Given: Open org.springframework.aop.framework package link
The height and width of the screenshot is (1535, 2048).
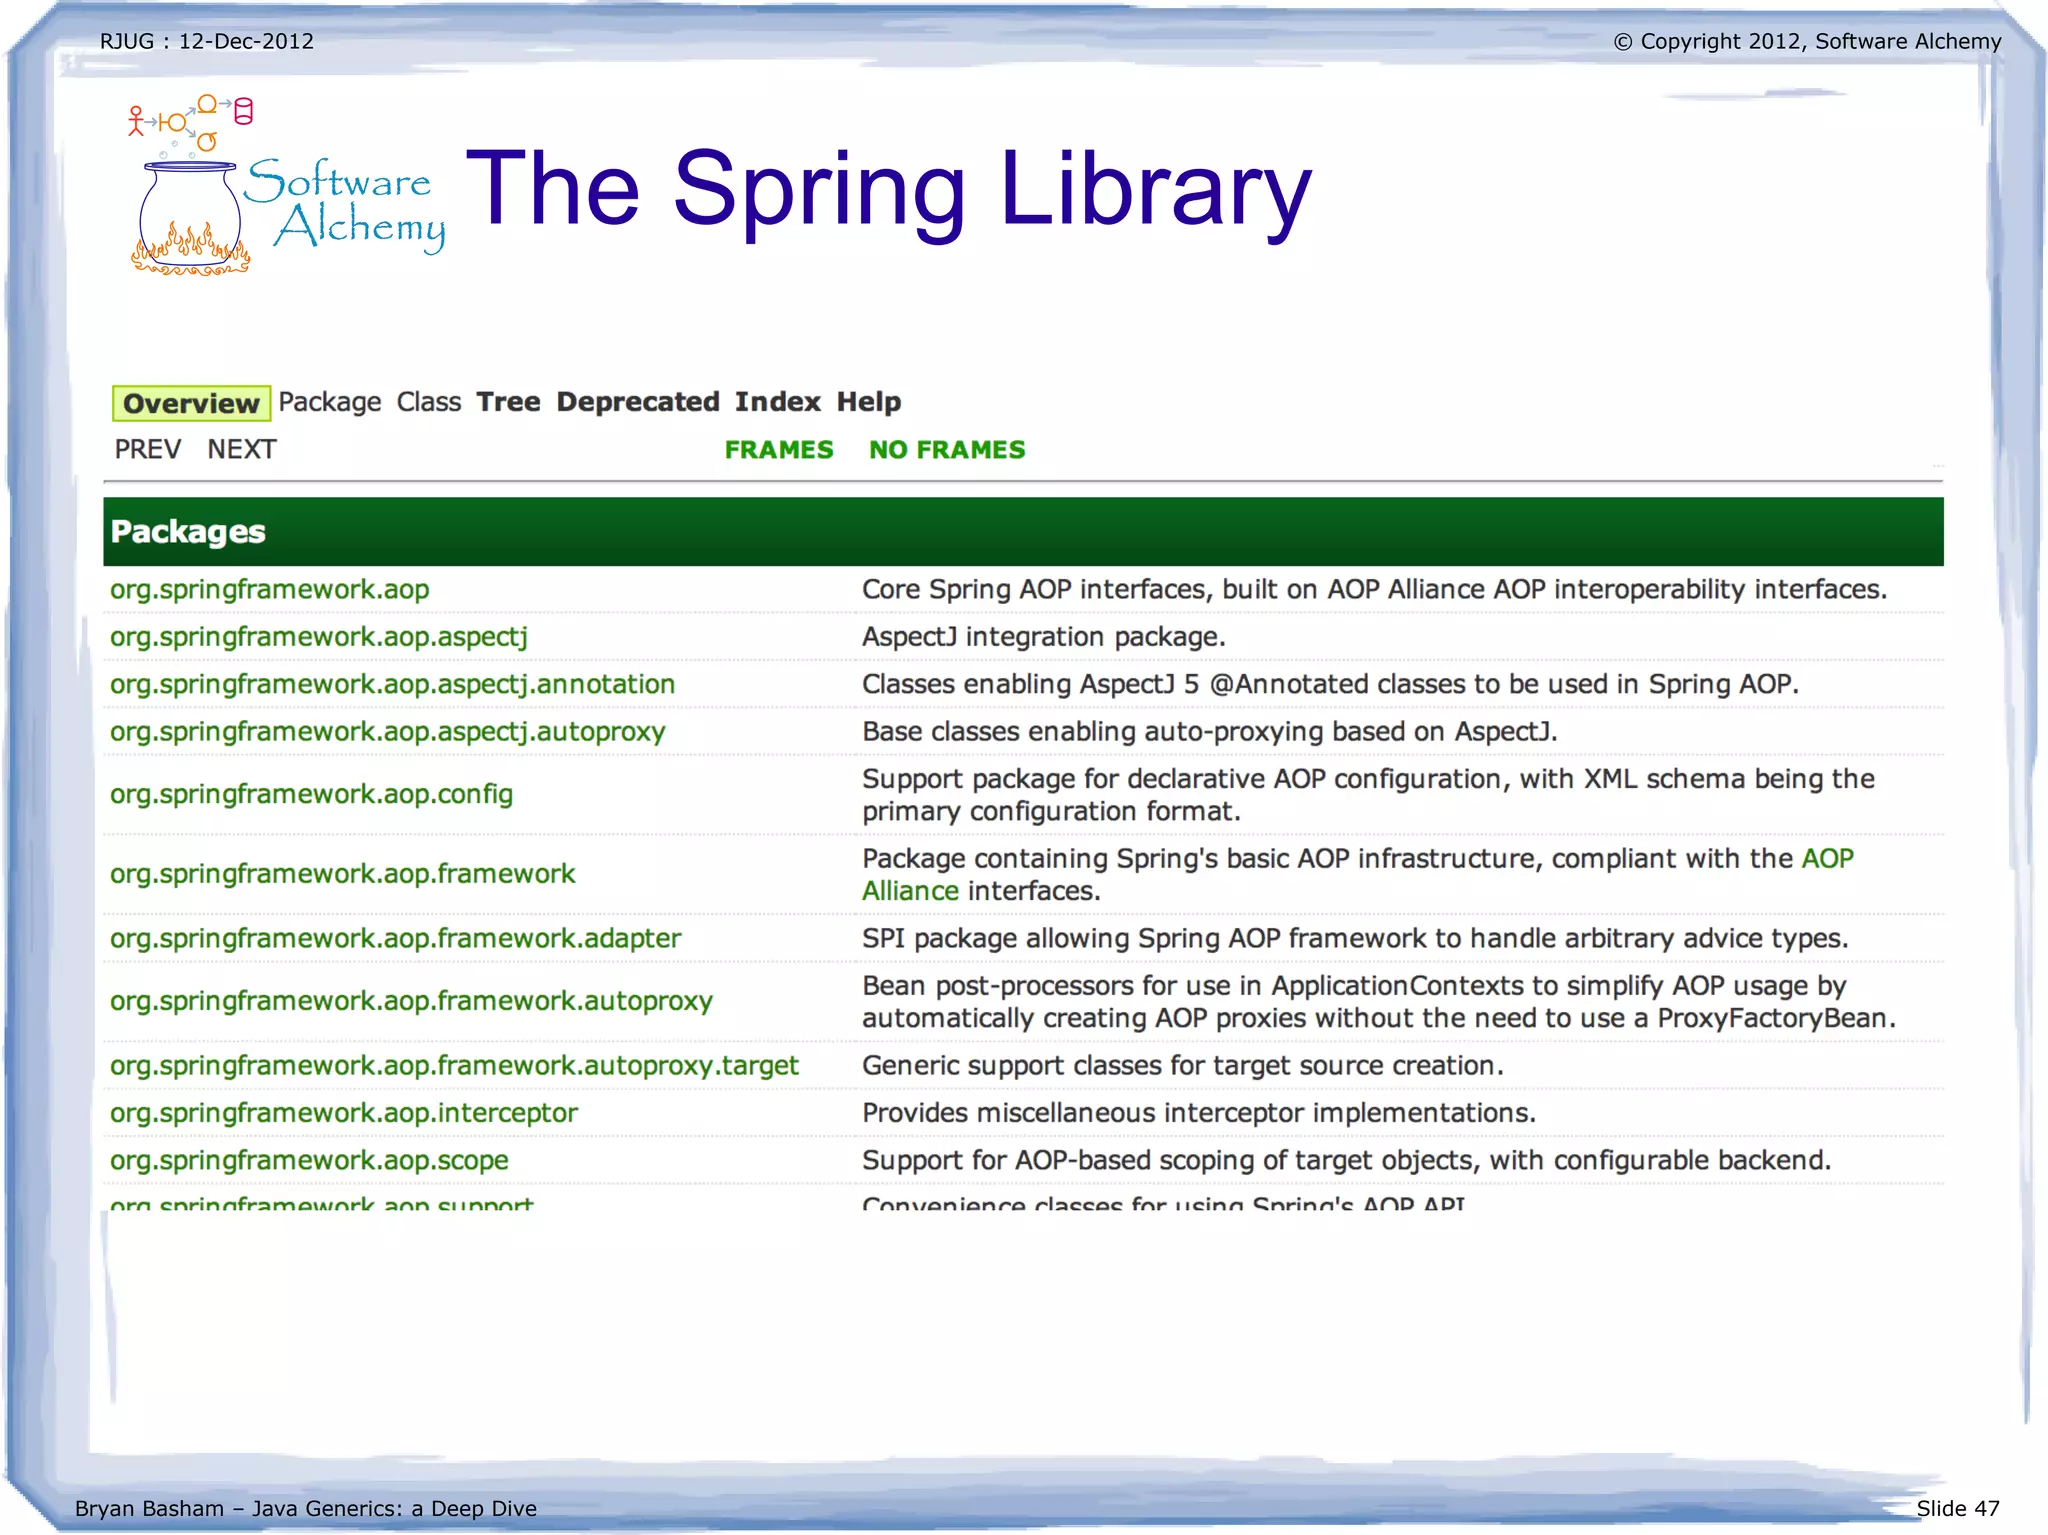Looking at the screenshot, I should (x=342, y=874).
